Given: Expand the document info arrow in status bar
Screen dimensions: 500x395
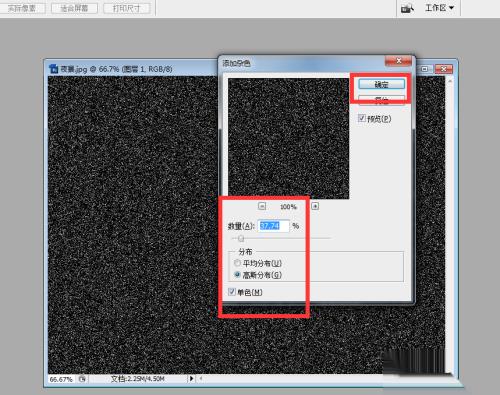Looking at the screenshot, I should click(x=191, y=378).
